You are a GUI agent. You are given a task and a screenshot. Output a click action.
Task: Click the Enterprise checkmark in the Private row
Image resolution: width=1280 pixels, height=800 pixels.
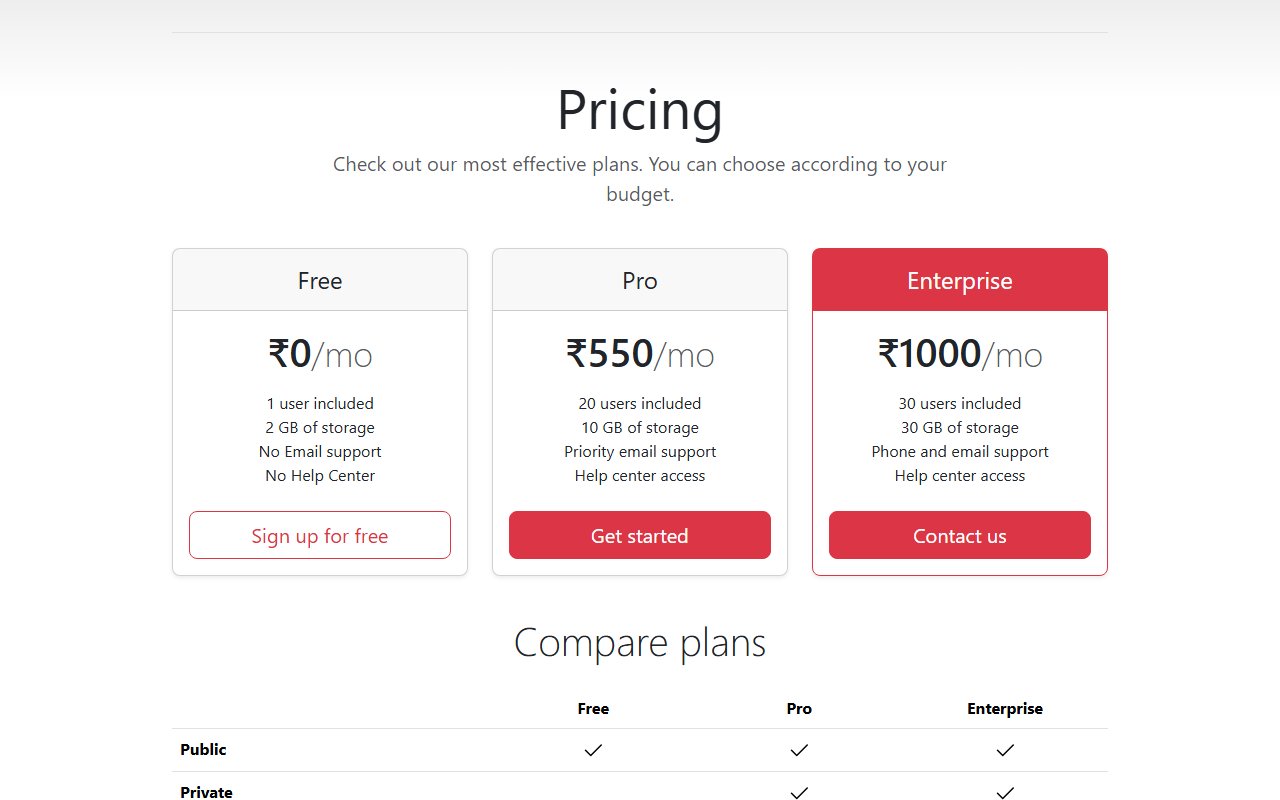click(x=1005, y=792)
